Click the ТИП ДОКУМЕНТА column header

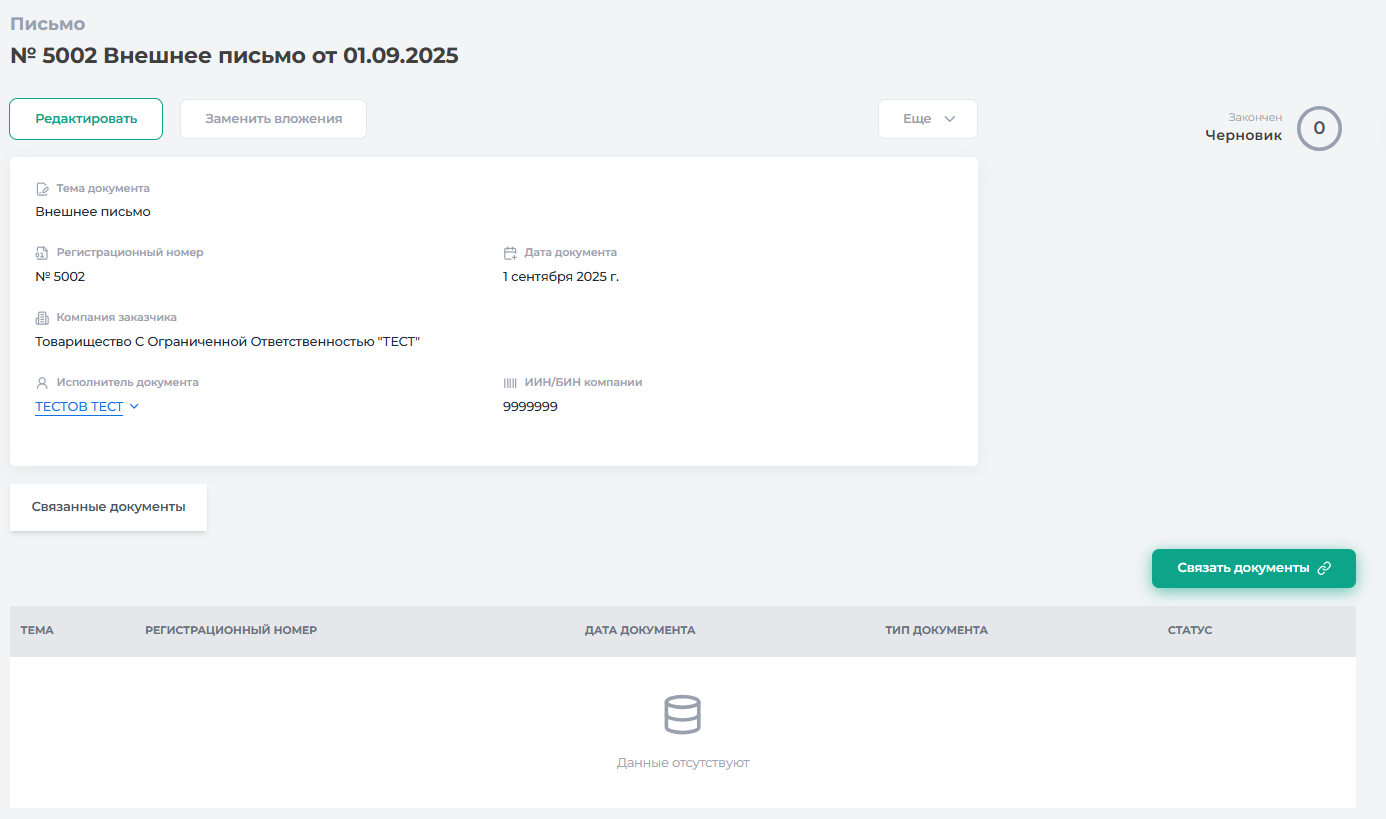[936, 630]
